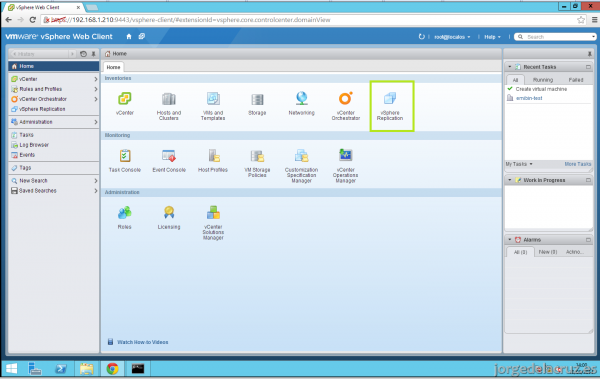This screenshot has height=379, width=600.
Task: Click the link icon beside the header home icon
Action: (x=142, y=36)
